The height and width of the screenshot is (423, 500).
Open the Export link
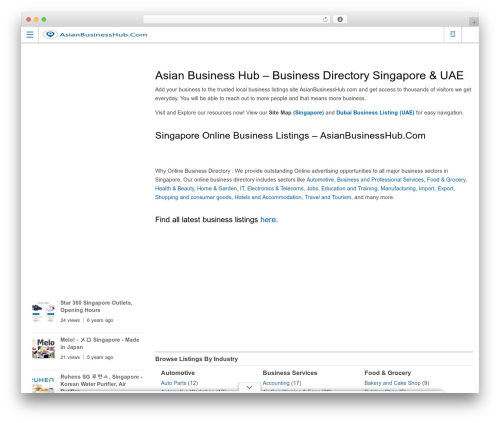pos(446,189)
